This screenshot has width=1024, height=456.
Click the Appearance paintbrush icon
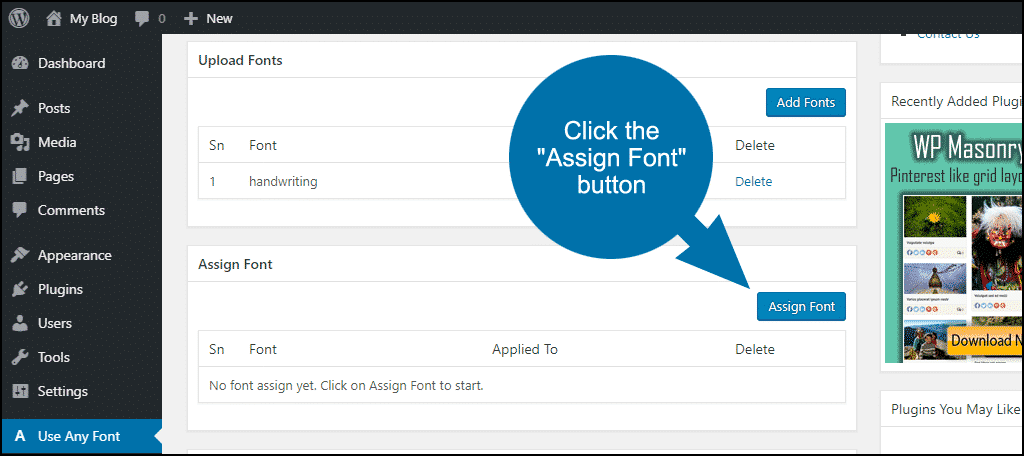tap(20, 255)
